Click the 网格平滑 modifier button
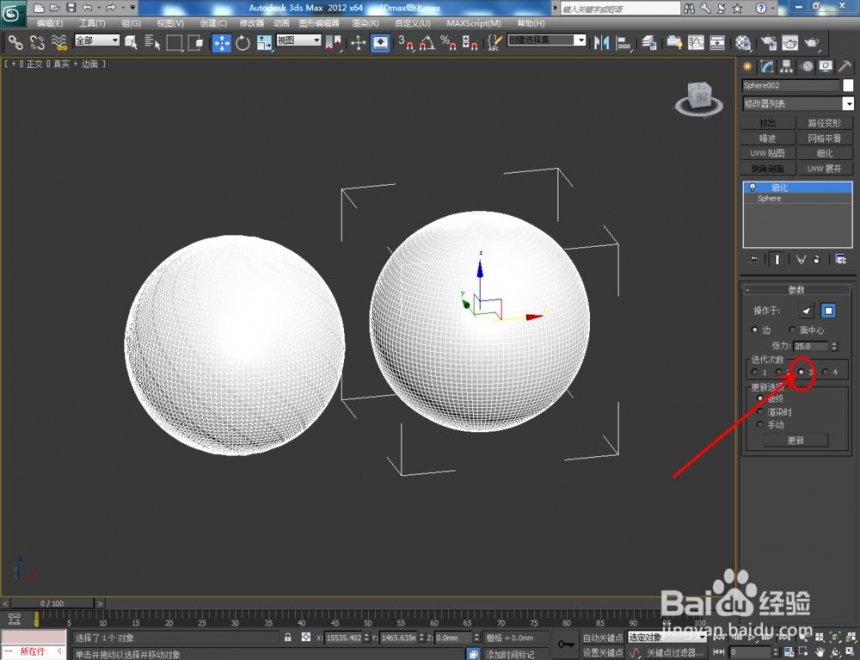860x660 pixels. [824, 138]
